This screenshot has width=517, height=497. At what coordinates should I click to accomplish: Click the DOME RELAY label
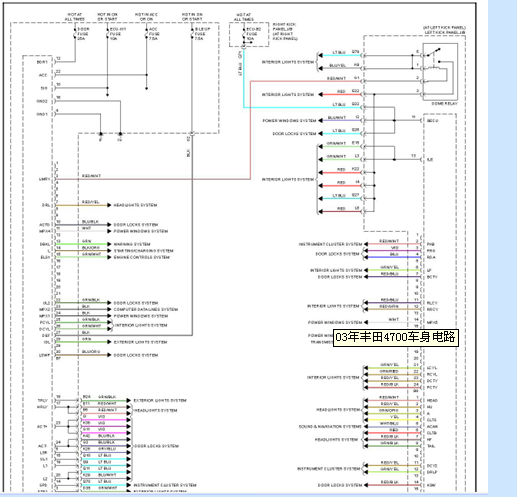pos(444,104)
